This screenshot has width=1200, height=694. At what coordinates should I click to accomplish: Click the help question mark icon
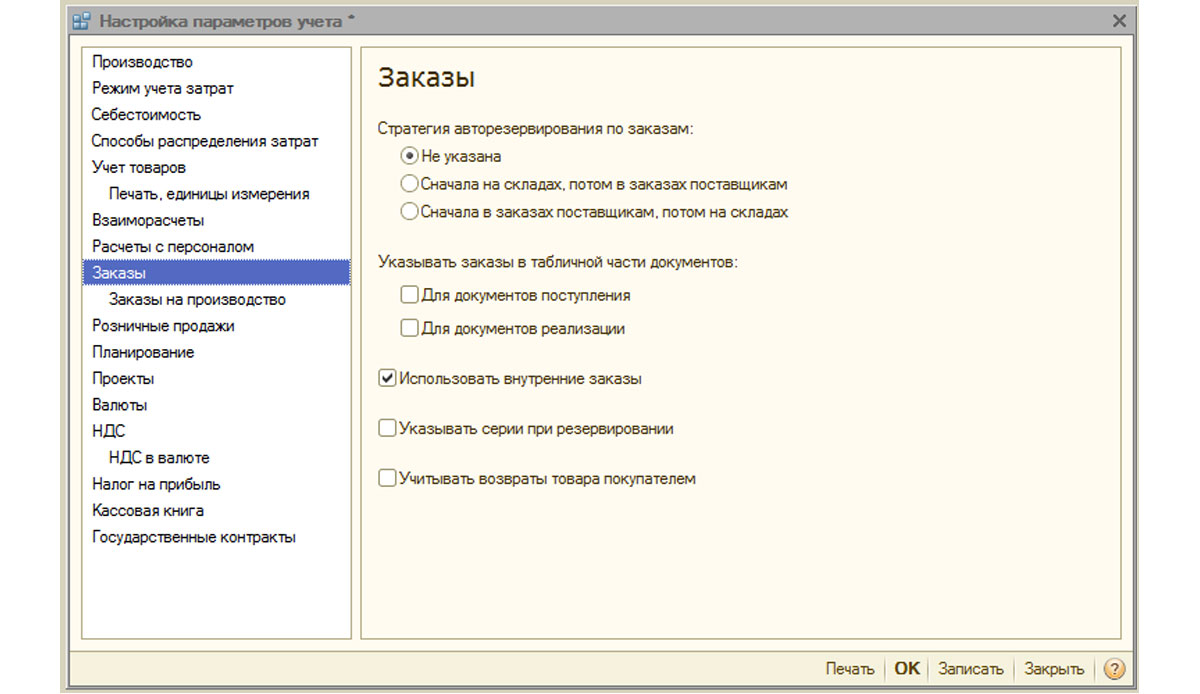tap(1115, 669)
